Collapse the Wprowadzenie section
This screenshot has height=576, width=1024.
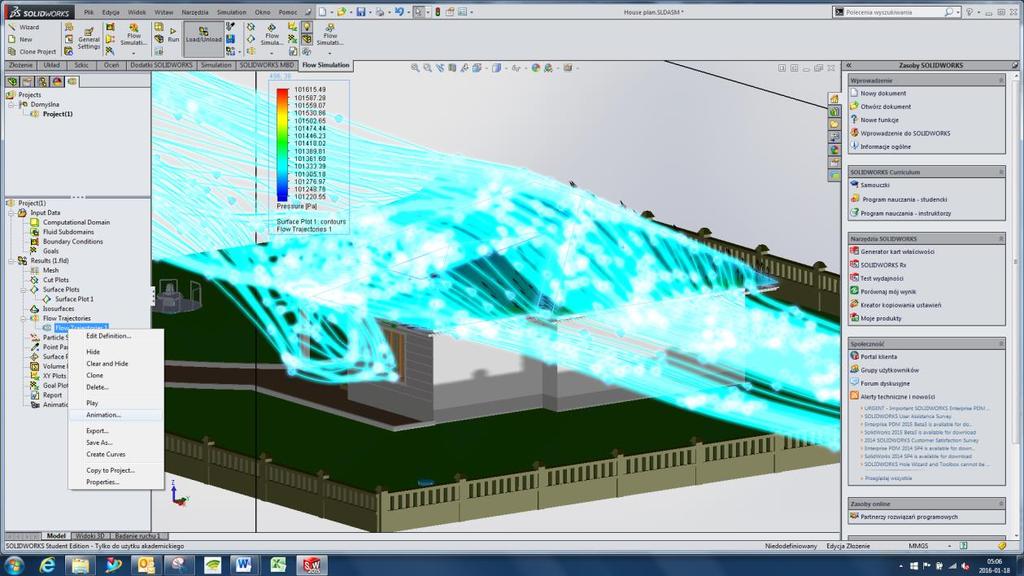(1000, 80)
